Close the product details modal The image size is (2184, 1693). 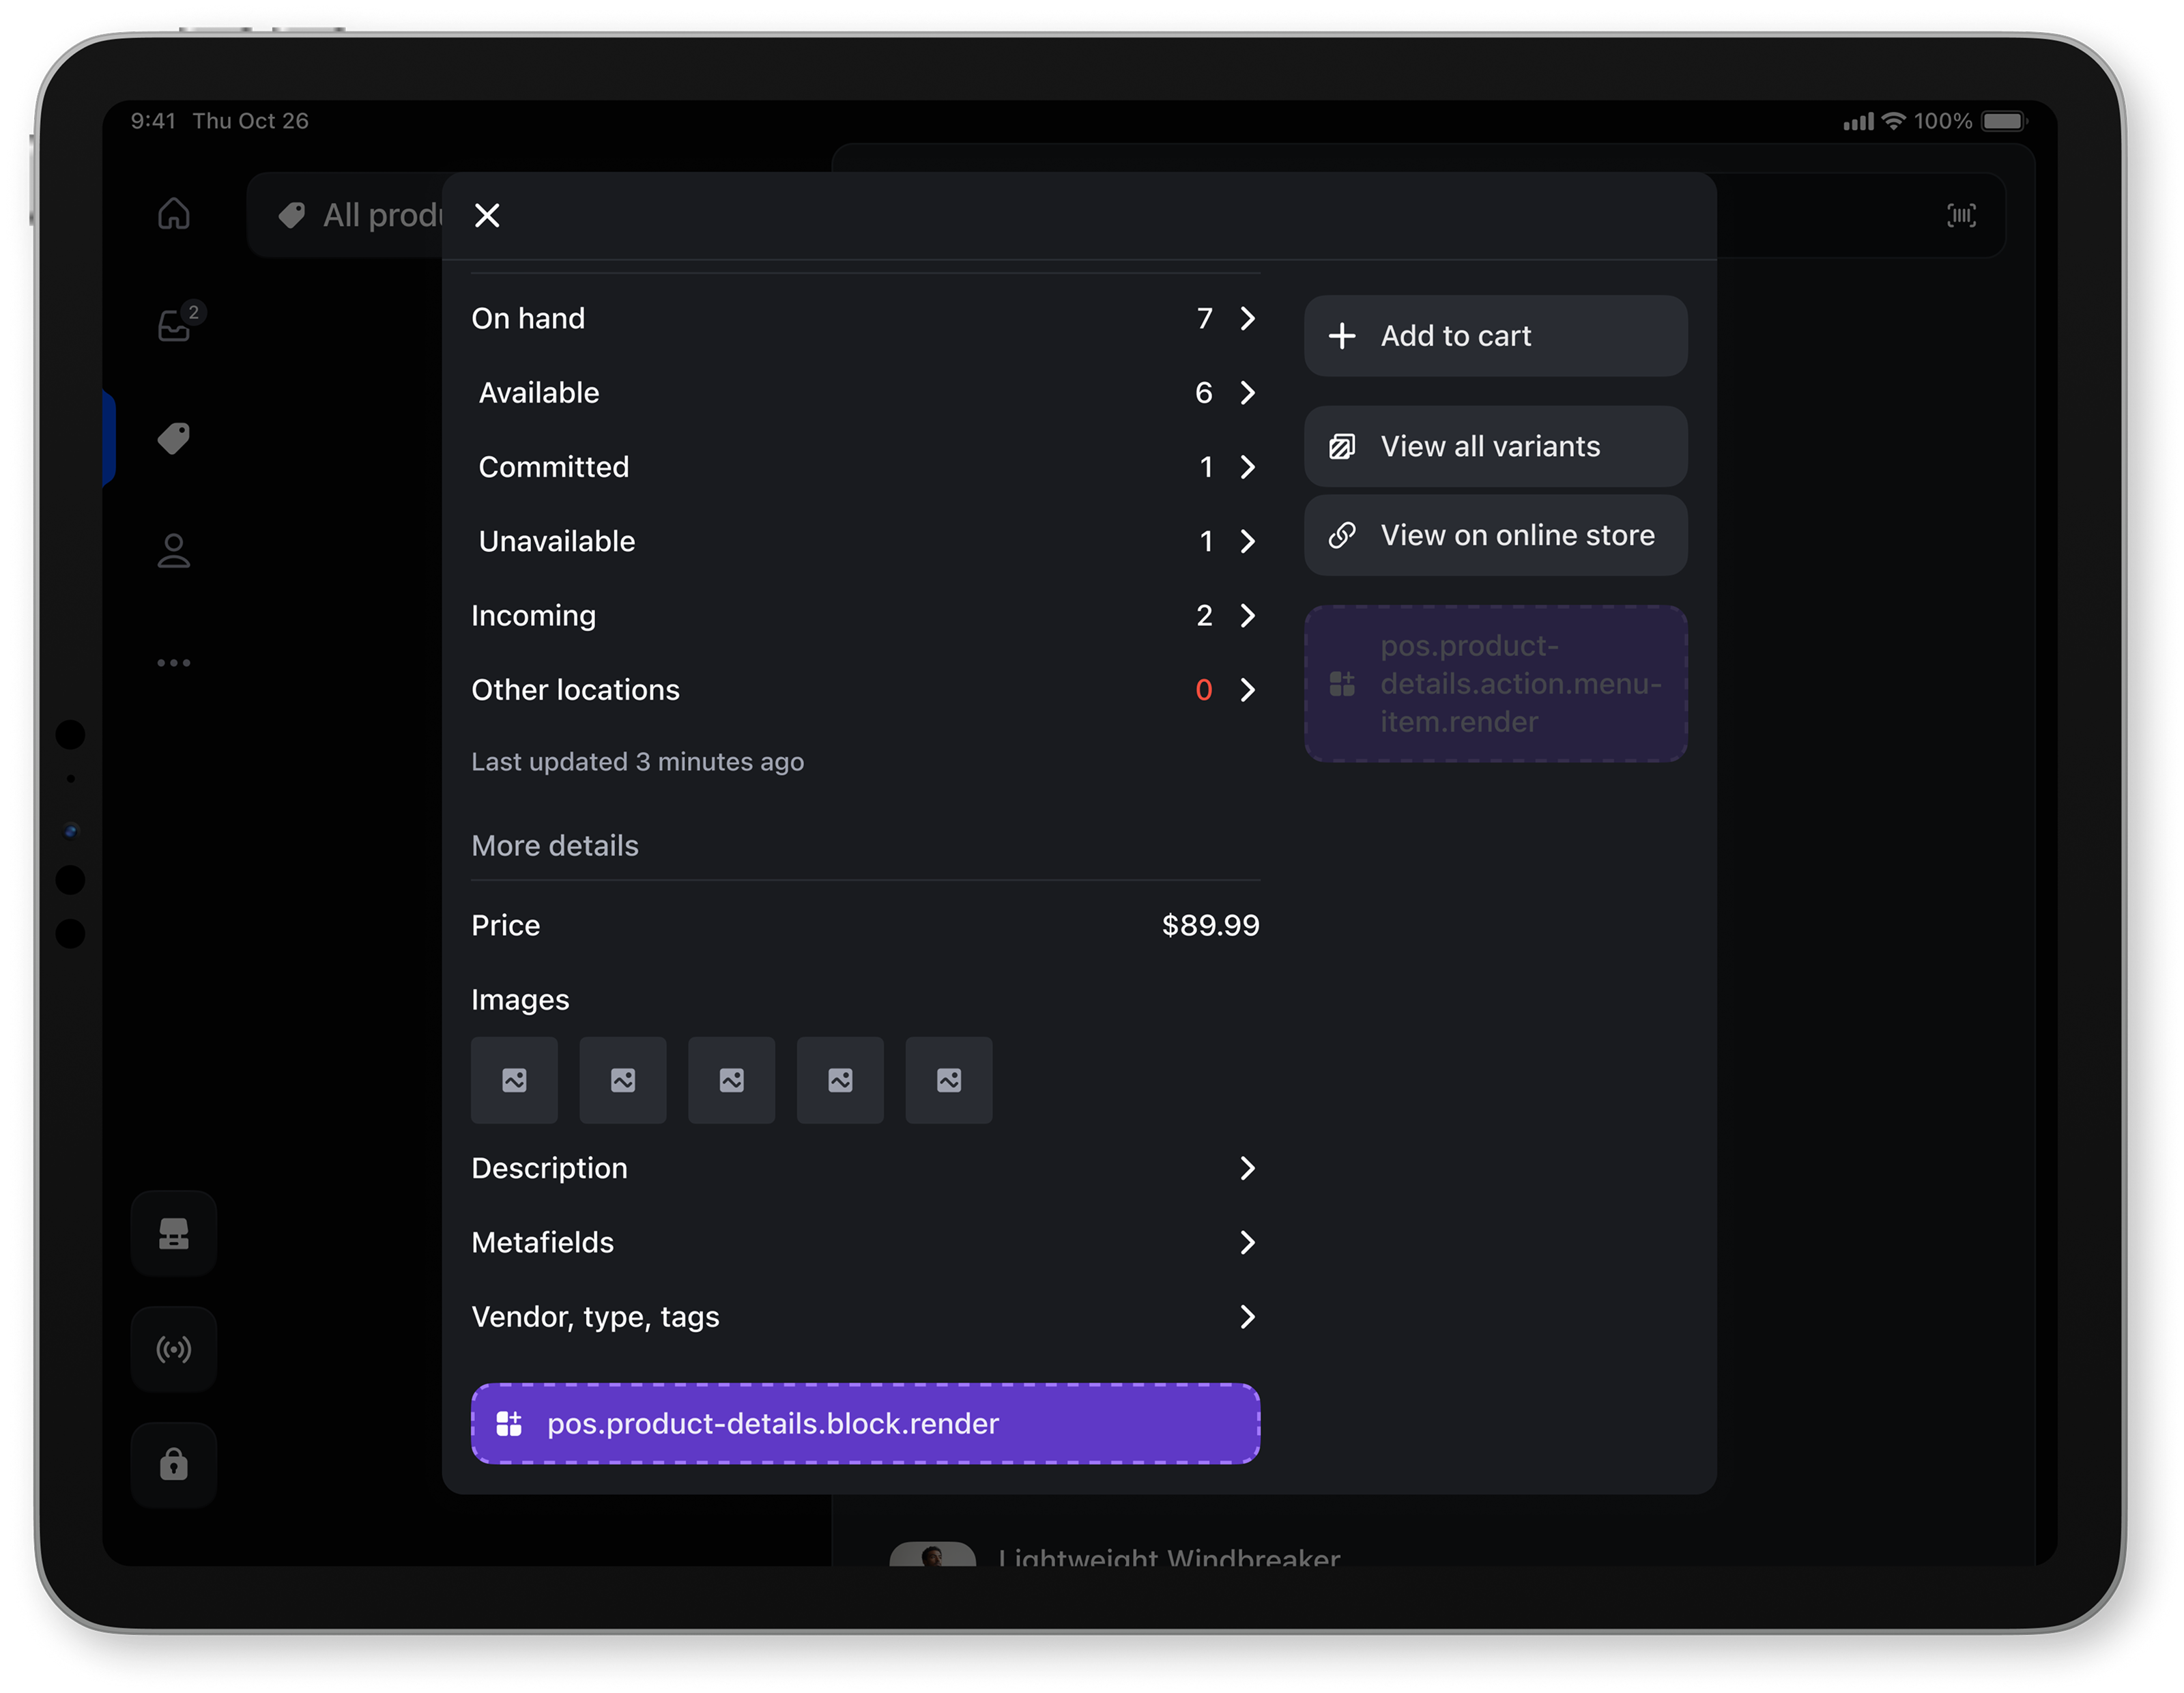click(487, 215)
